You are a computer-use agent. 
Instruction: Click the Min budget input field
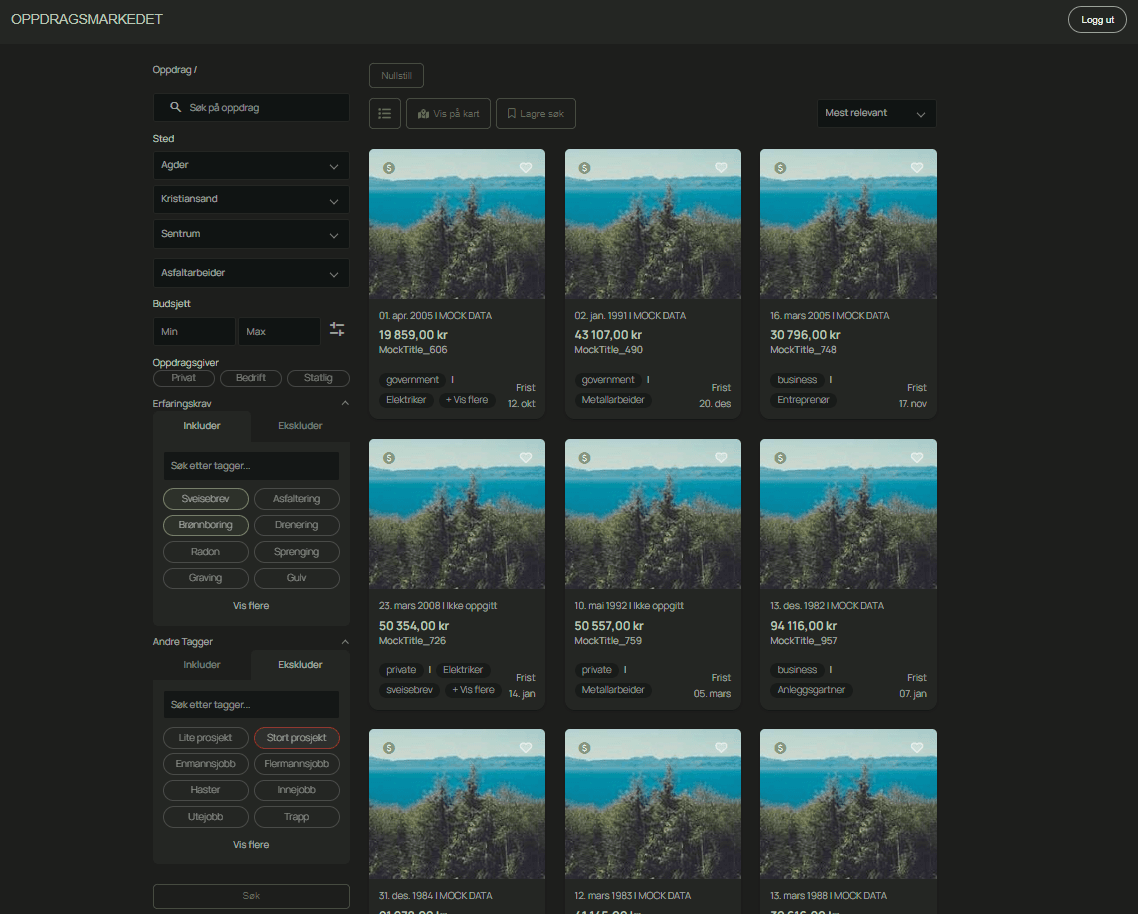[x=193, y=331]
